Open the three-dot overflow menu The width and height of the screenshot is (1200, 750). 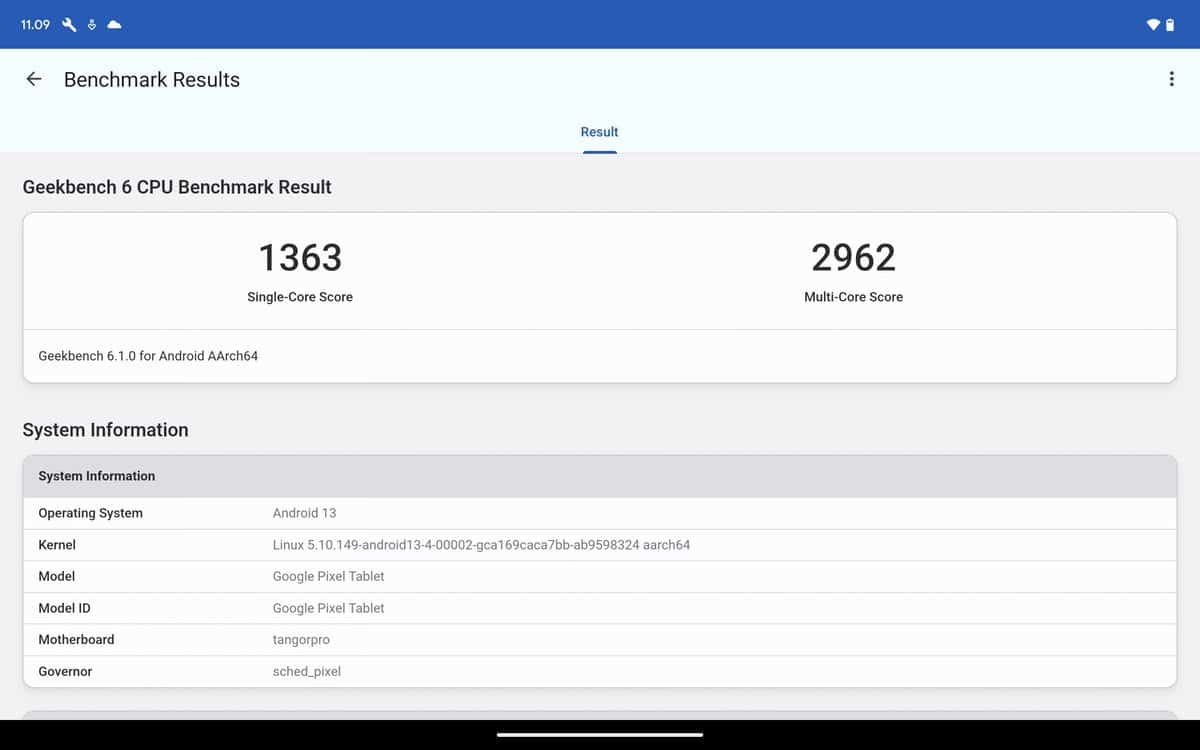click(x=1171, y=79)
